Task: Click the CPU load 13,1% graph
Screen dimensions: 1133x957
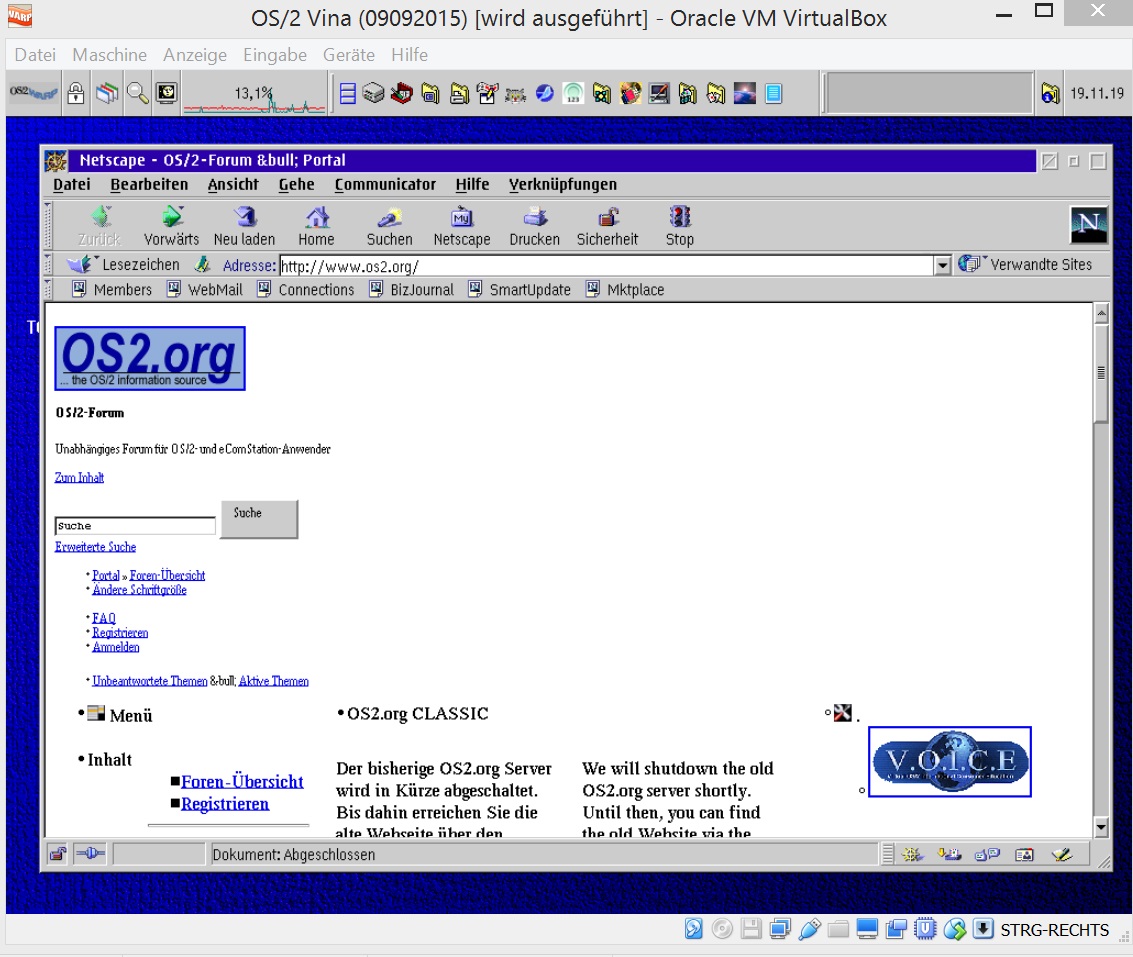Action: point(254,95)
